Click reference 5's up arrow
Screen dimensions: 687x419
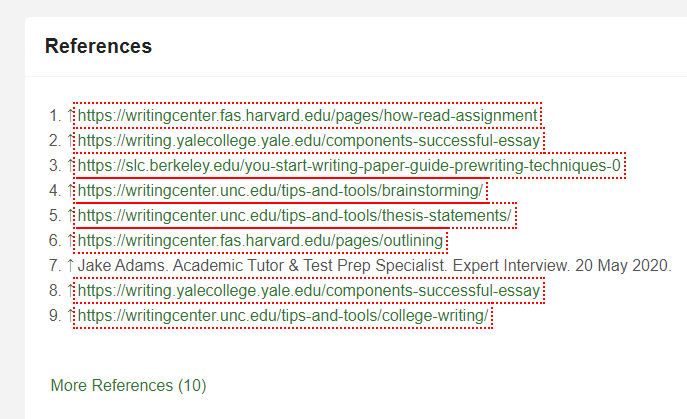[x=70, y=216]
